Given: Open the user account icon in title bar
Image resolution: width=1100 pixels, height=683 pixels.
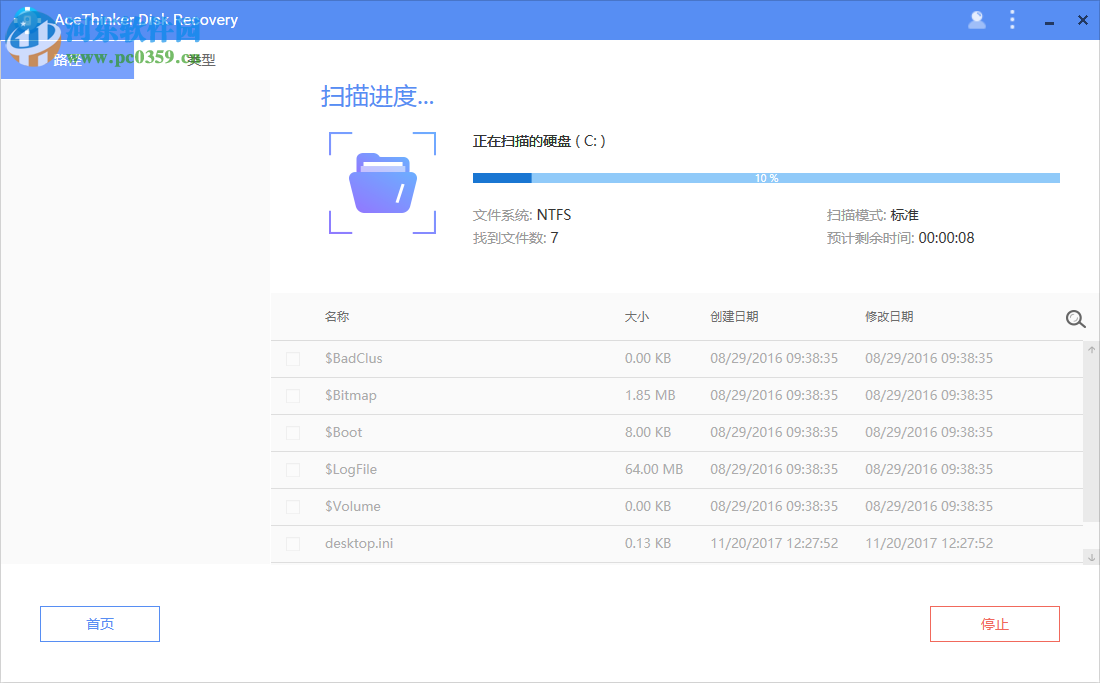Looking at the screenshot, I should [976, 19].
